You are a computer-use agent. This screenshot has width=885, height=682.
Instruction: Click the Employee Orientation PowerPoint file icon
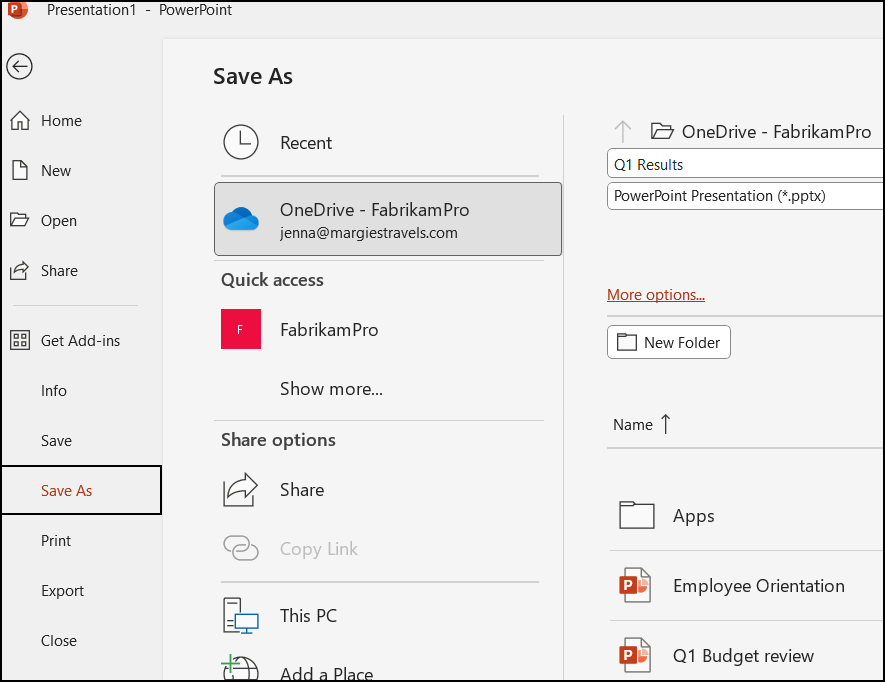click(634, 585)
